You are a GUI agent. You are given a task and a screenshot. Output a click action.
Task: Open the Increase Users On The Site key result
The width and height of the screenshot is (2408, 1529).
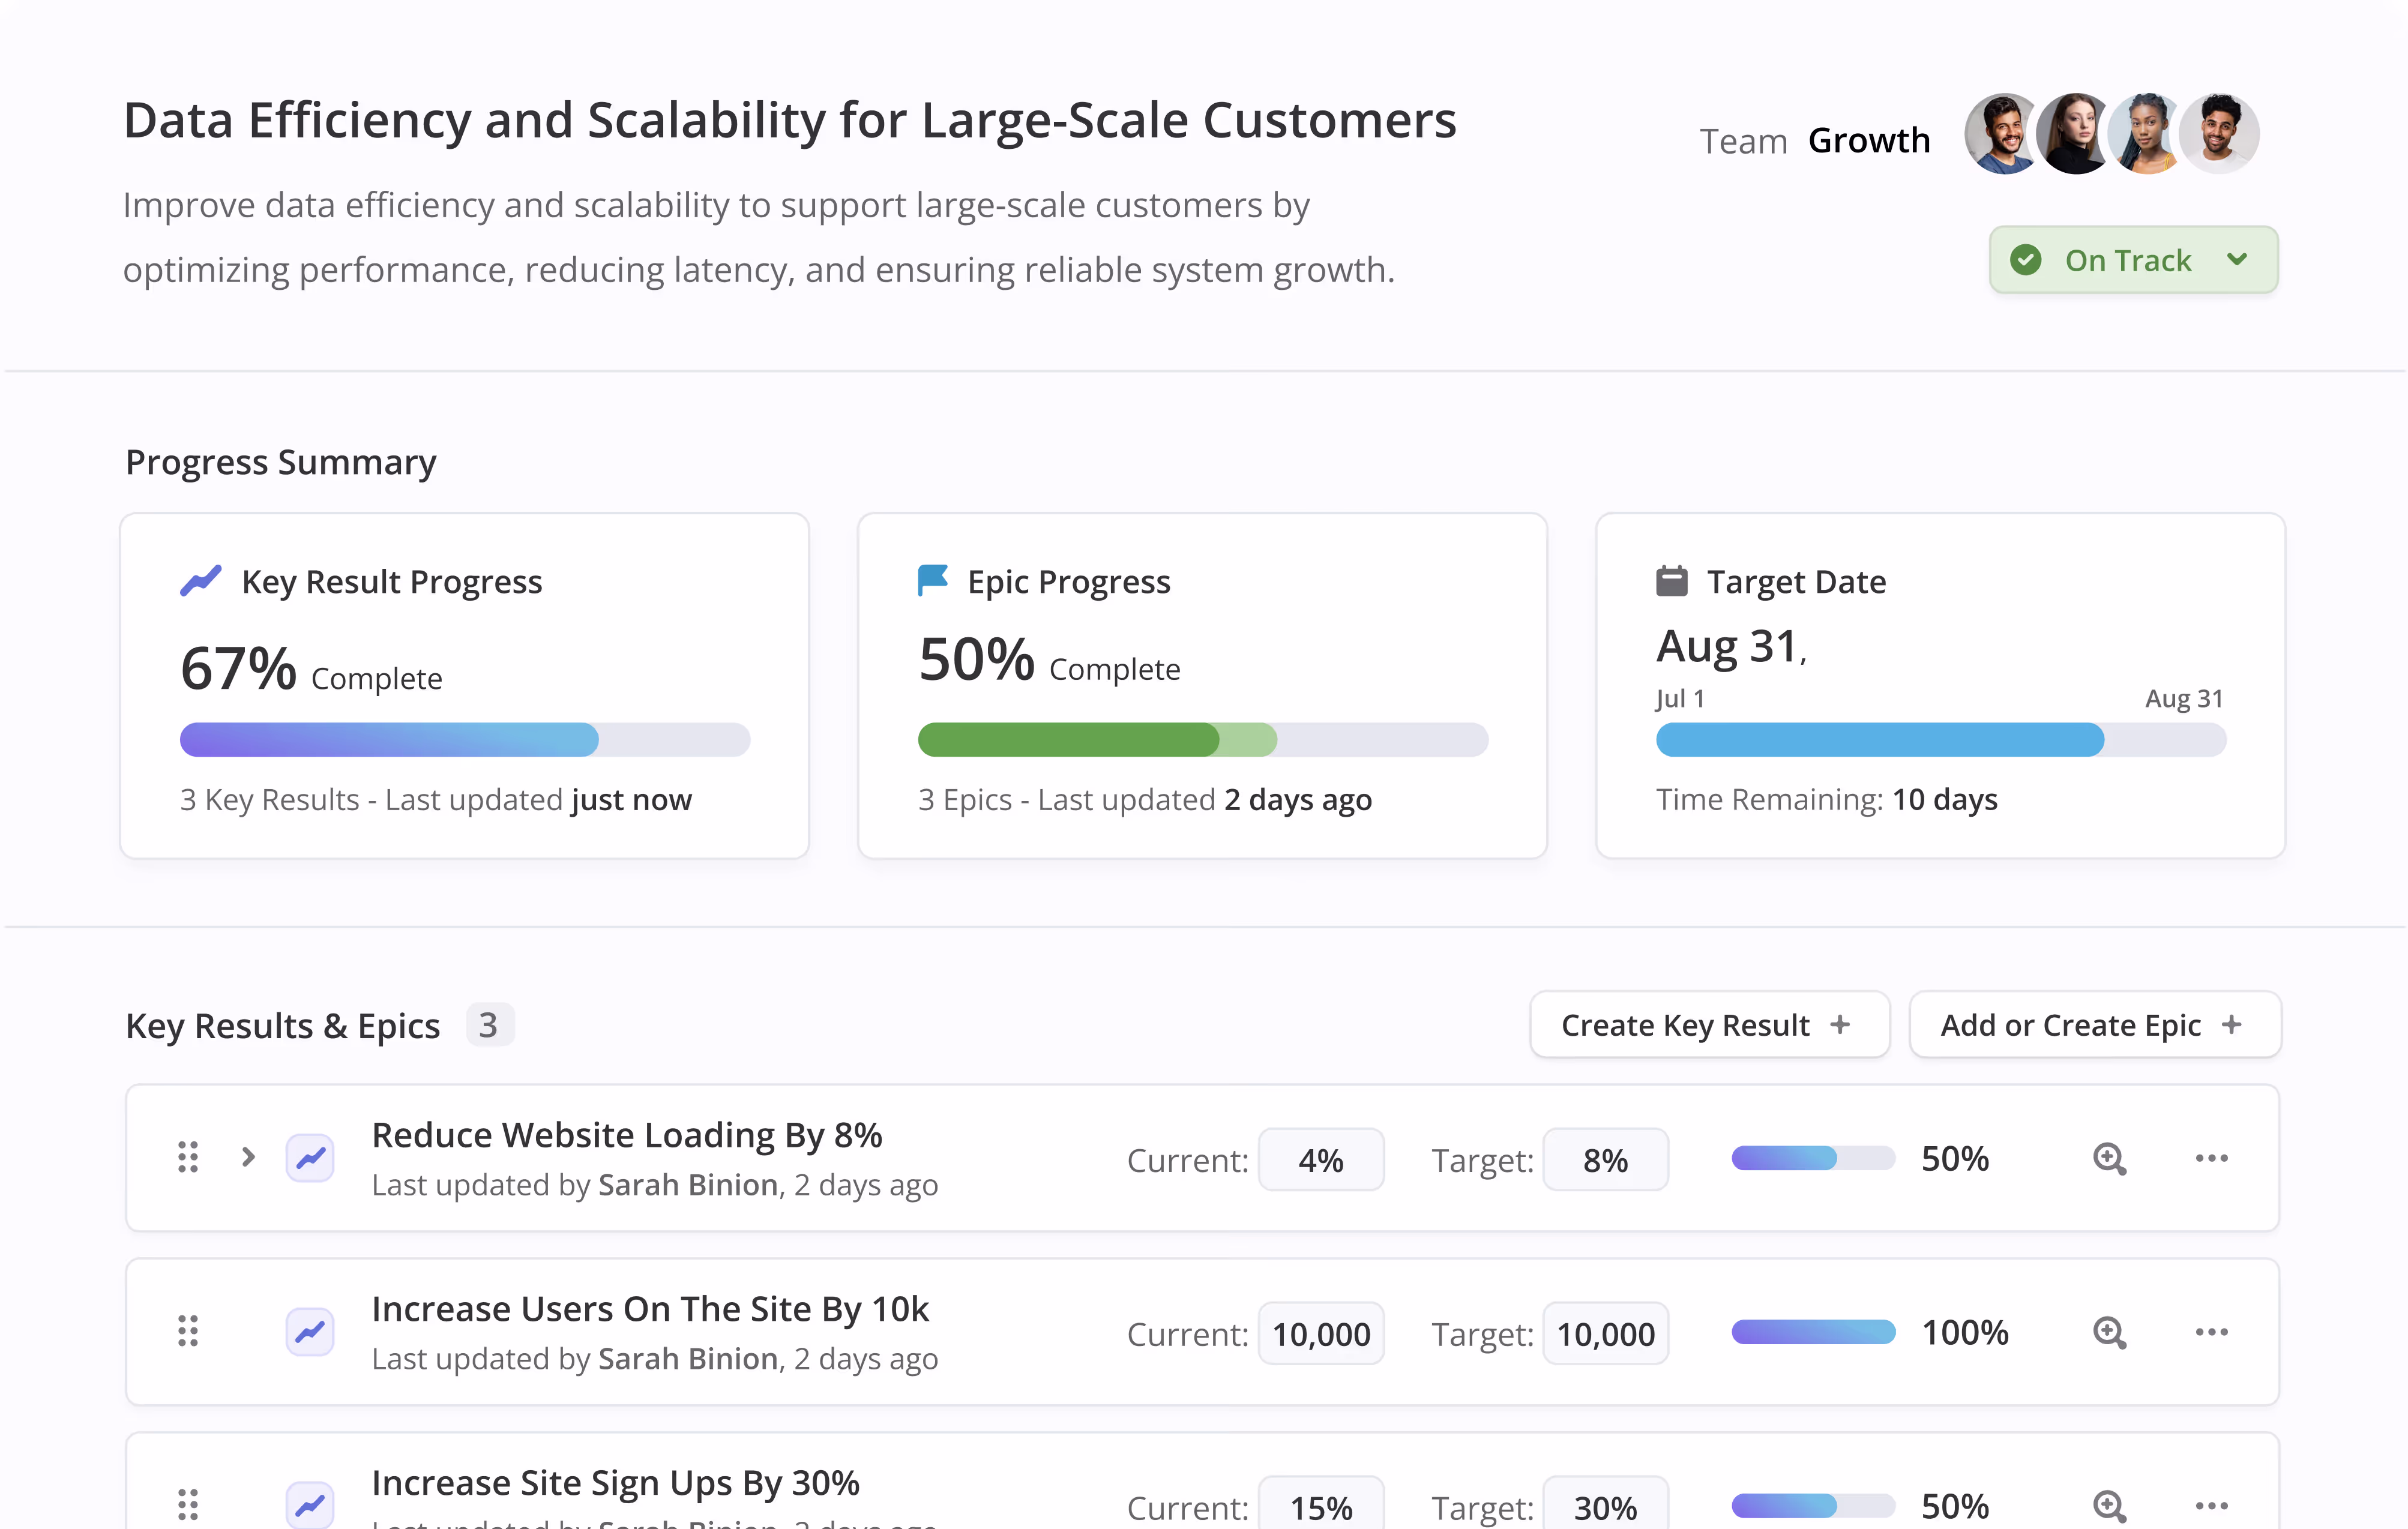tap(650, 1309)
